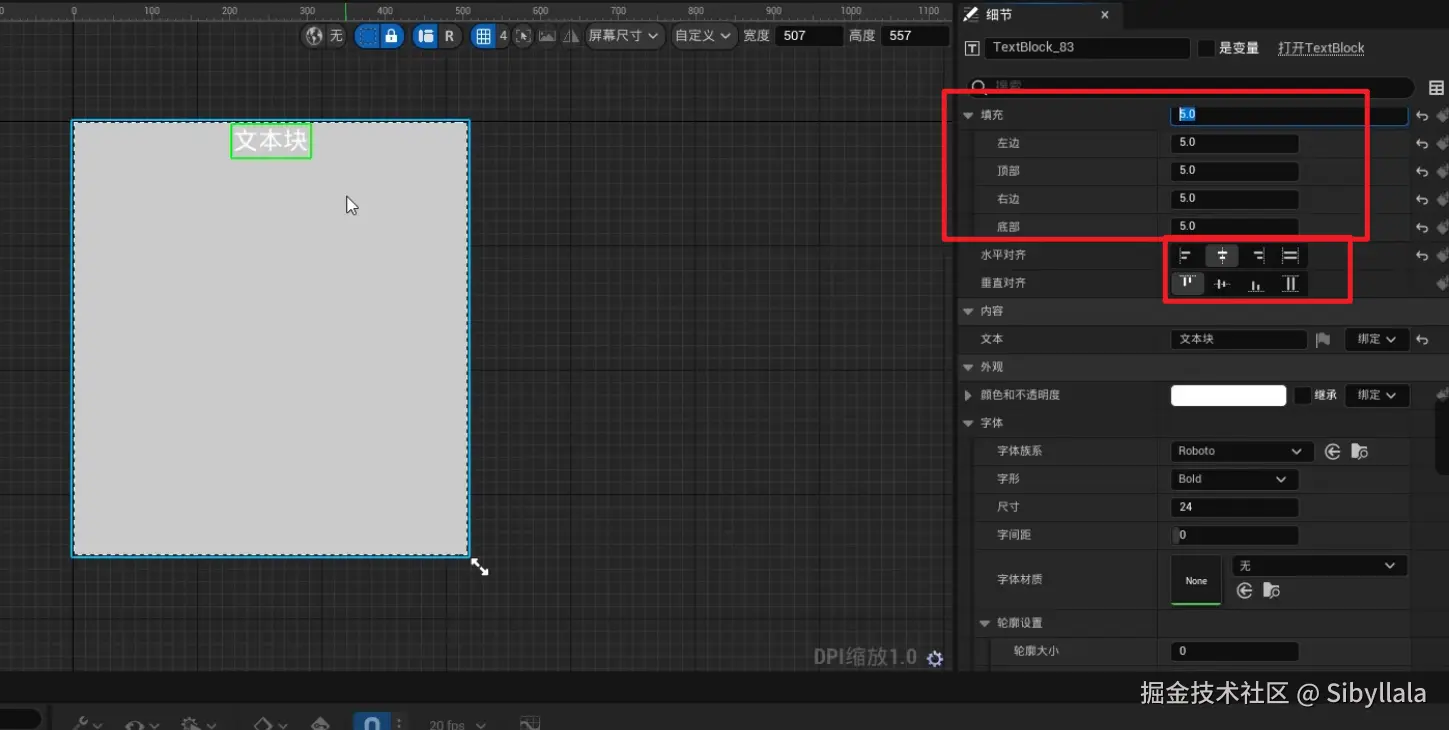
Task: Click the TextBlock_83 name field
Action: [1087, 48]
